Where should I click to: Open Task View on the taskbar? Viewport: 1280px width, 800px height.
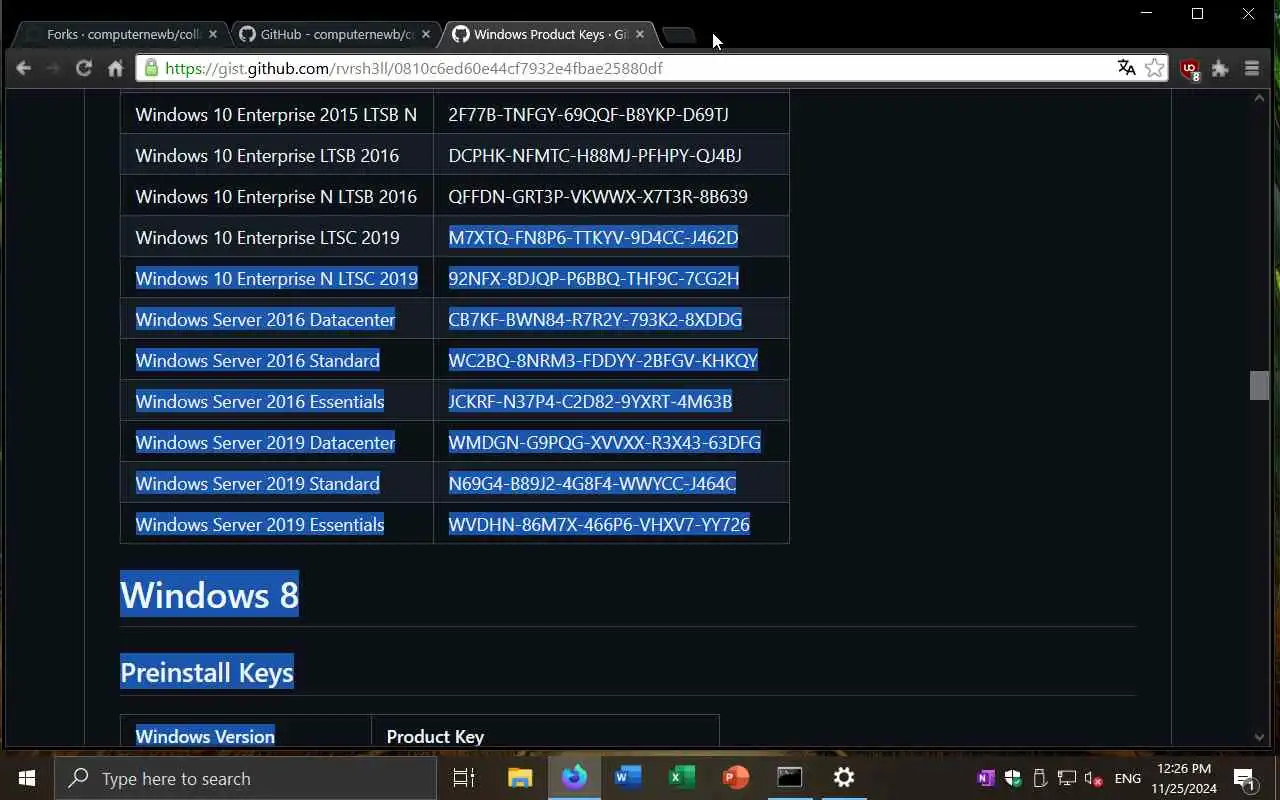tap(464, 778)
